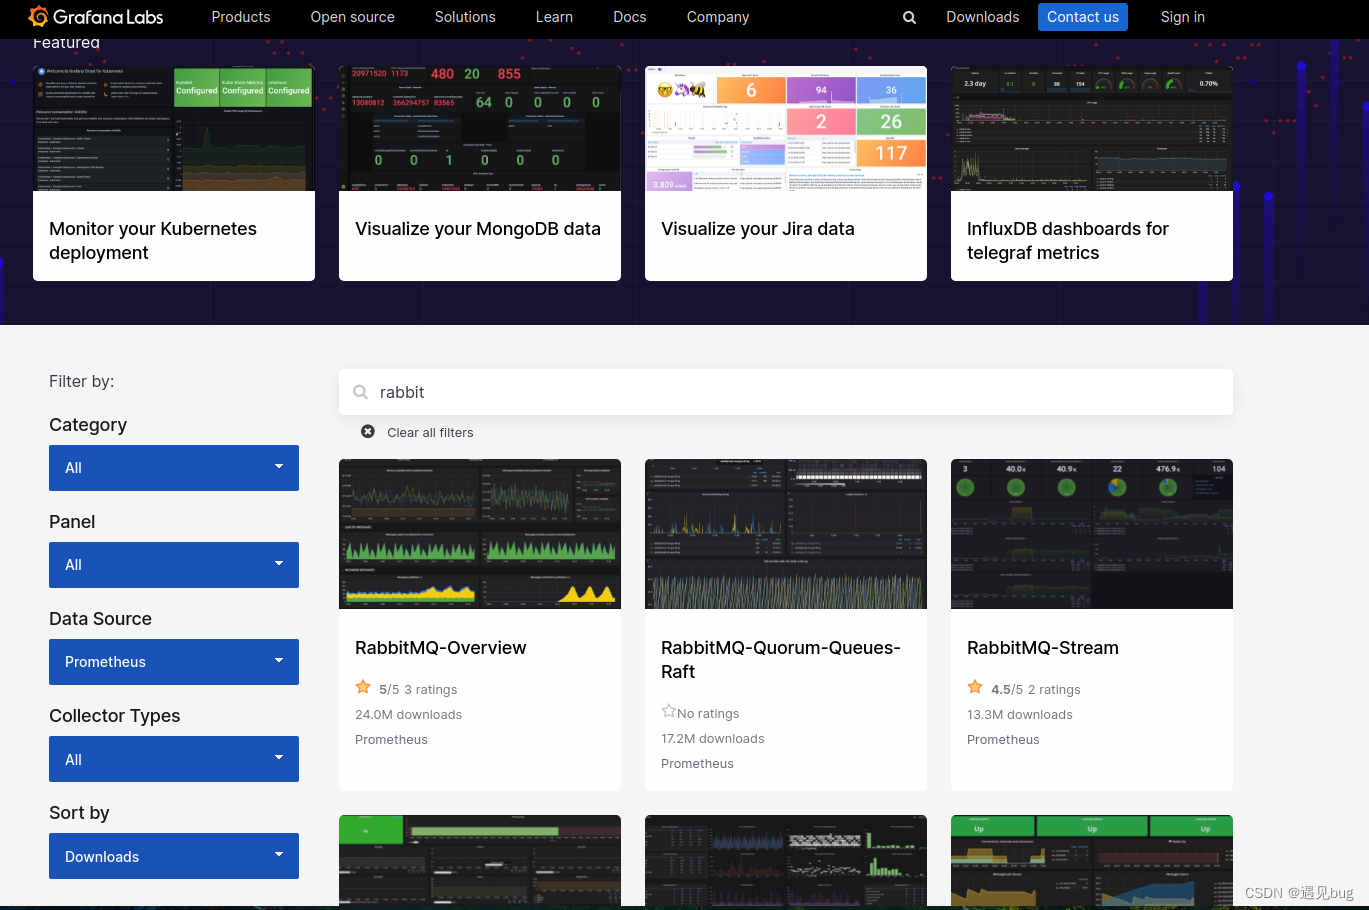1369x910 pixels.
Task: Click the Grafana Labs logo
Action: click(96, 17)
